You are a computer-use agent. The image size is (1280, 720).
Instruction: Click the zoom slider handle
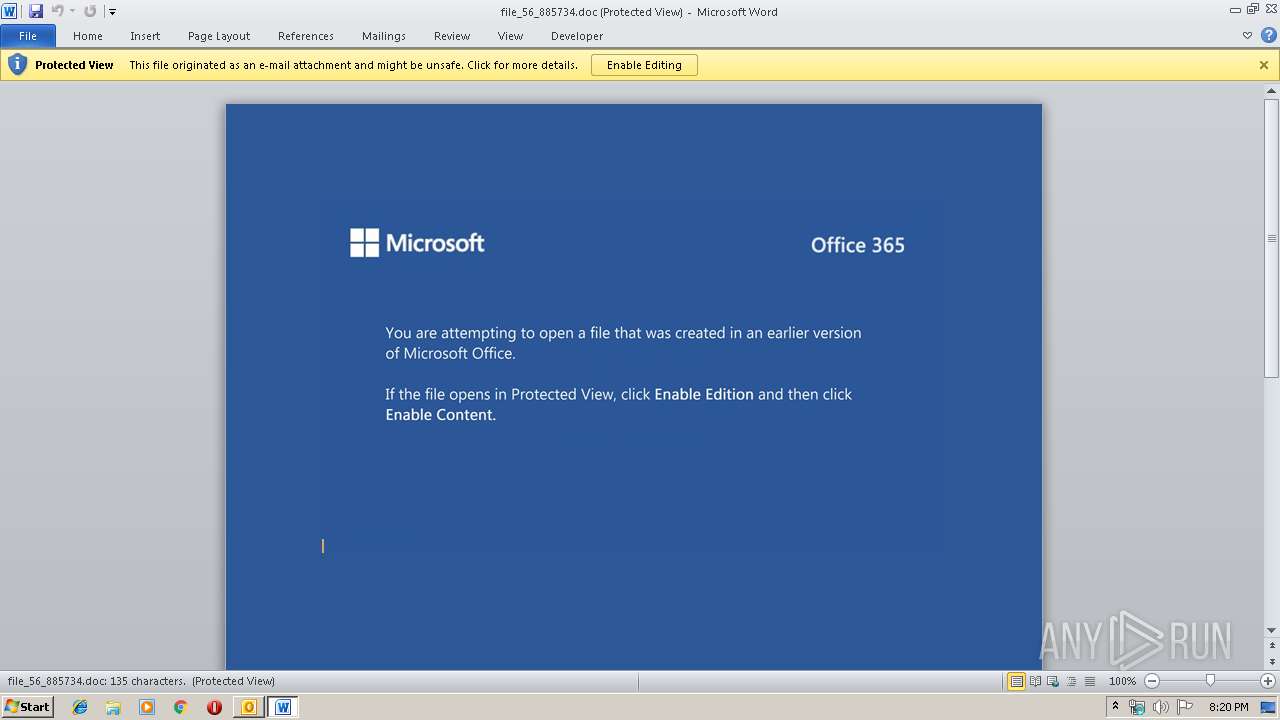[1210, 681]
